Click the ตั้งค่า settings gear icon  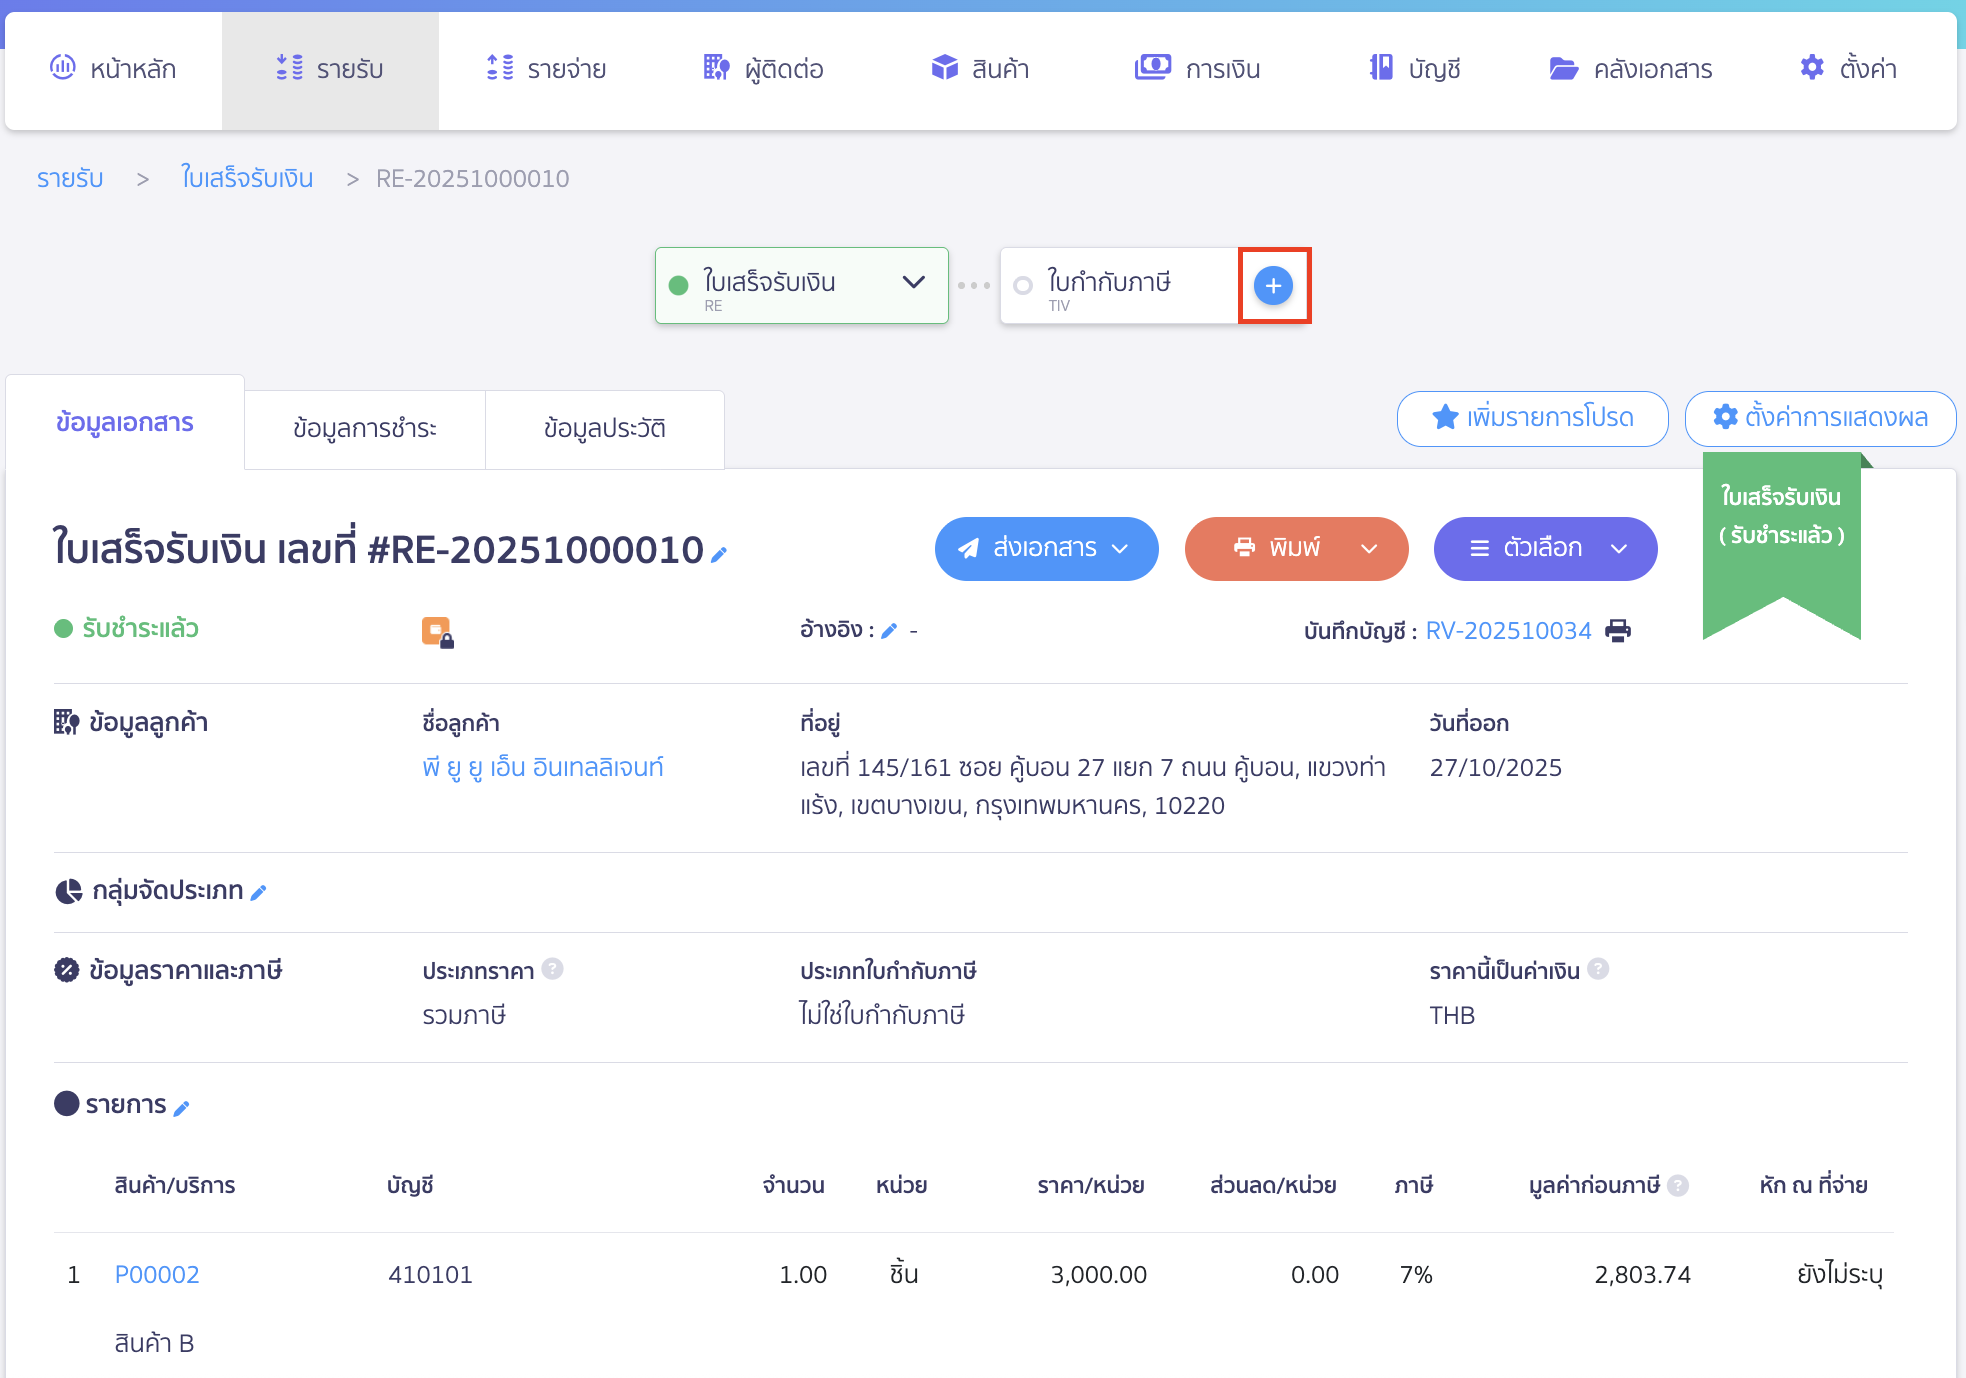tap(1811, 68)
